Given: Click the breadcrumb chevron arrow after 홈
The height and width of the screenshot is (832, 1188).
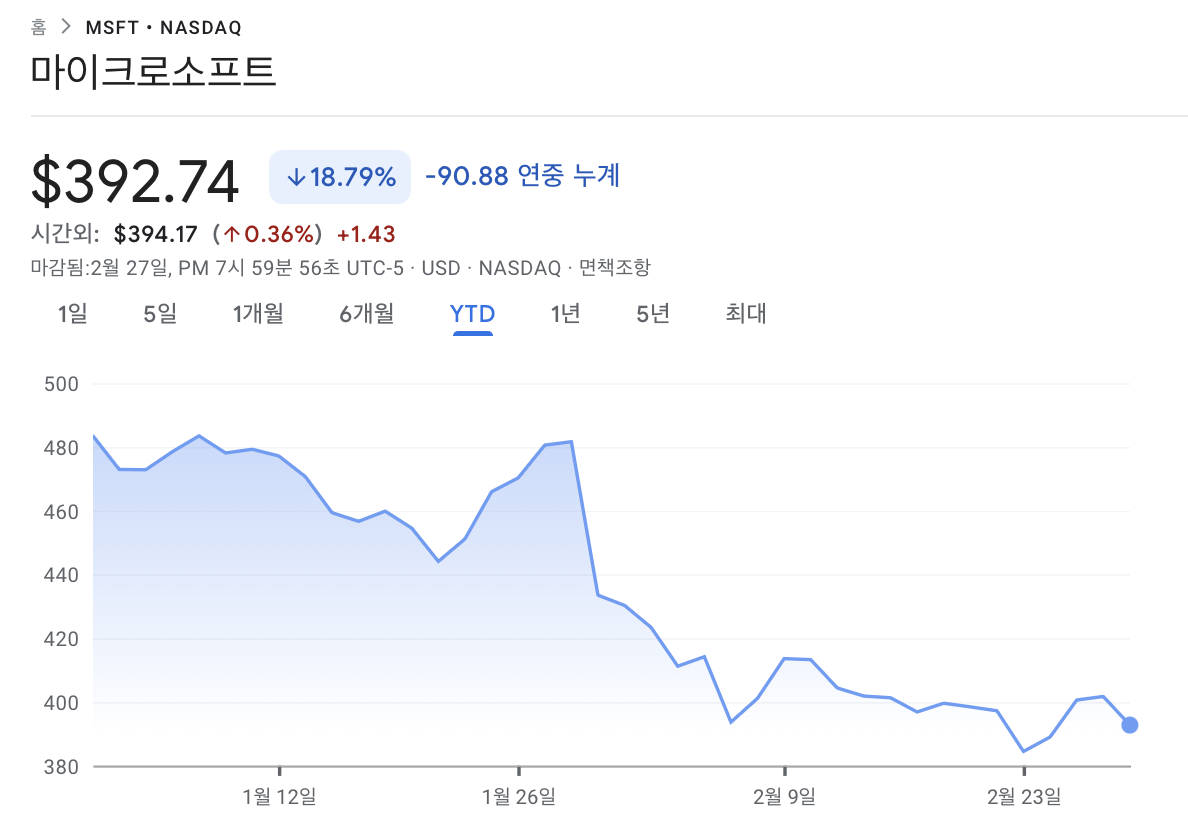Looking at the screenshot, I should 66,27.
